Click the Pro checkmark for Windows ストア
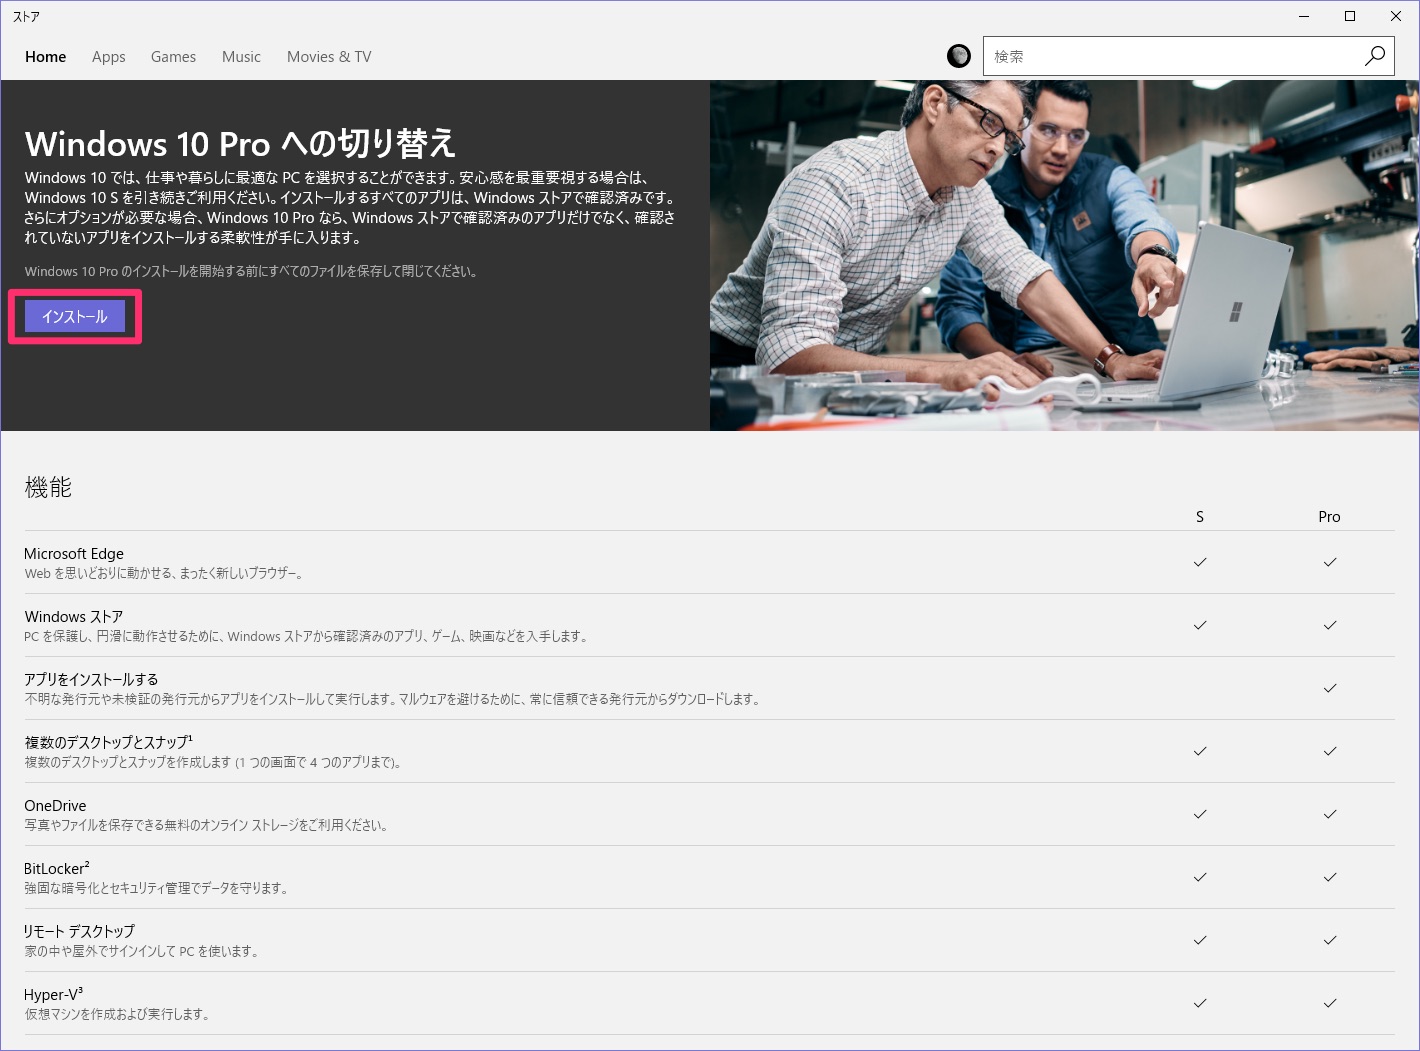This screenshot has height=1051, width=1420. 1330,625
